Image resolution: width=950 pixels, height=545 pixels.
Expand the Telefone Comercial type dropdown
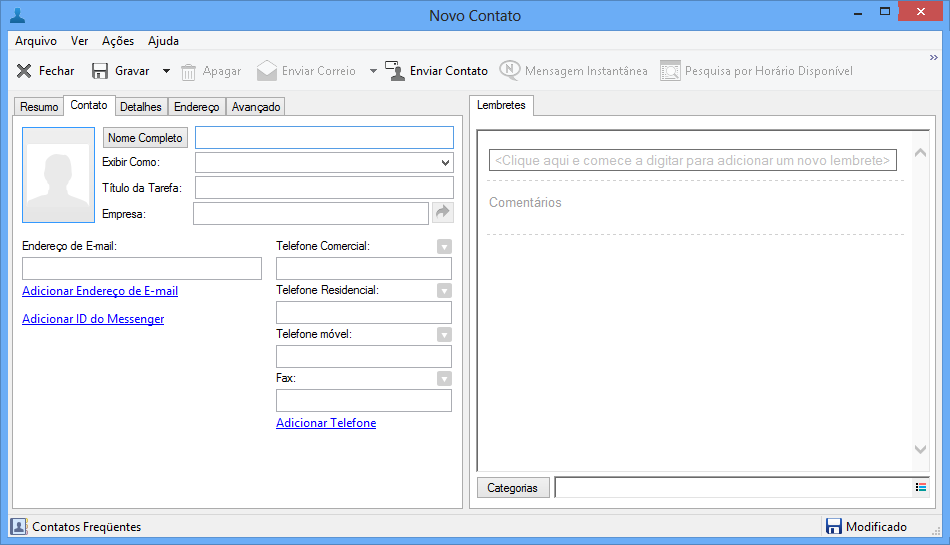click(x=444, y=246)
